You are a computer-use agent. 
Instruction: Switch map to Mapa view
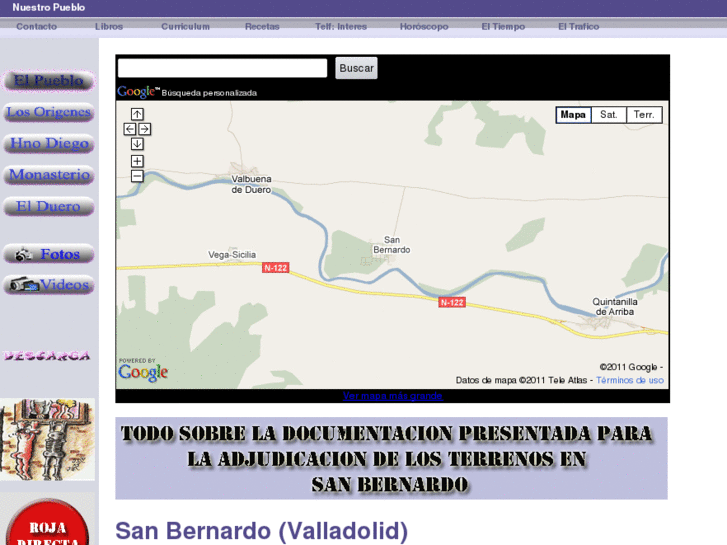[x=573, y=115]
